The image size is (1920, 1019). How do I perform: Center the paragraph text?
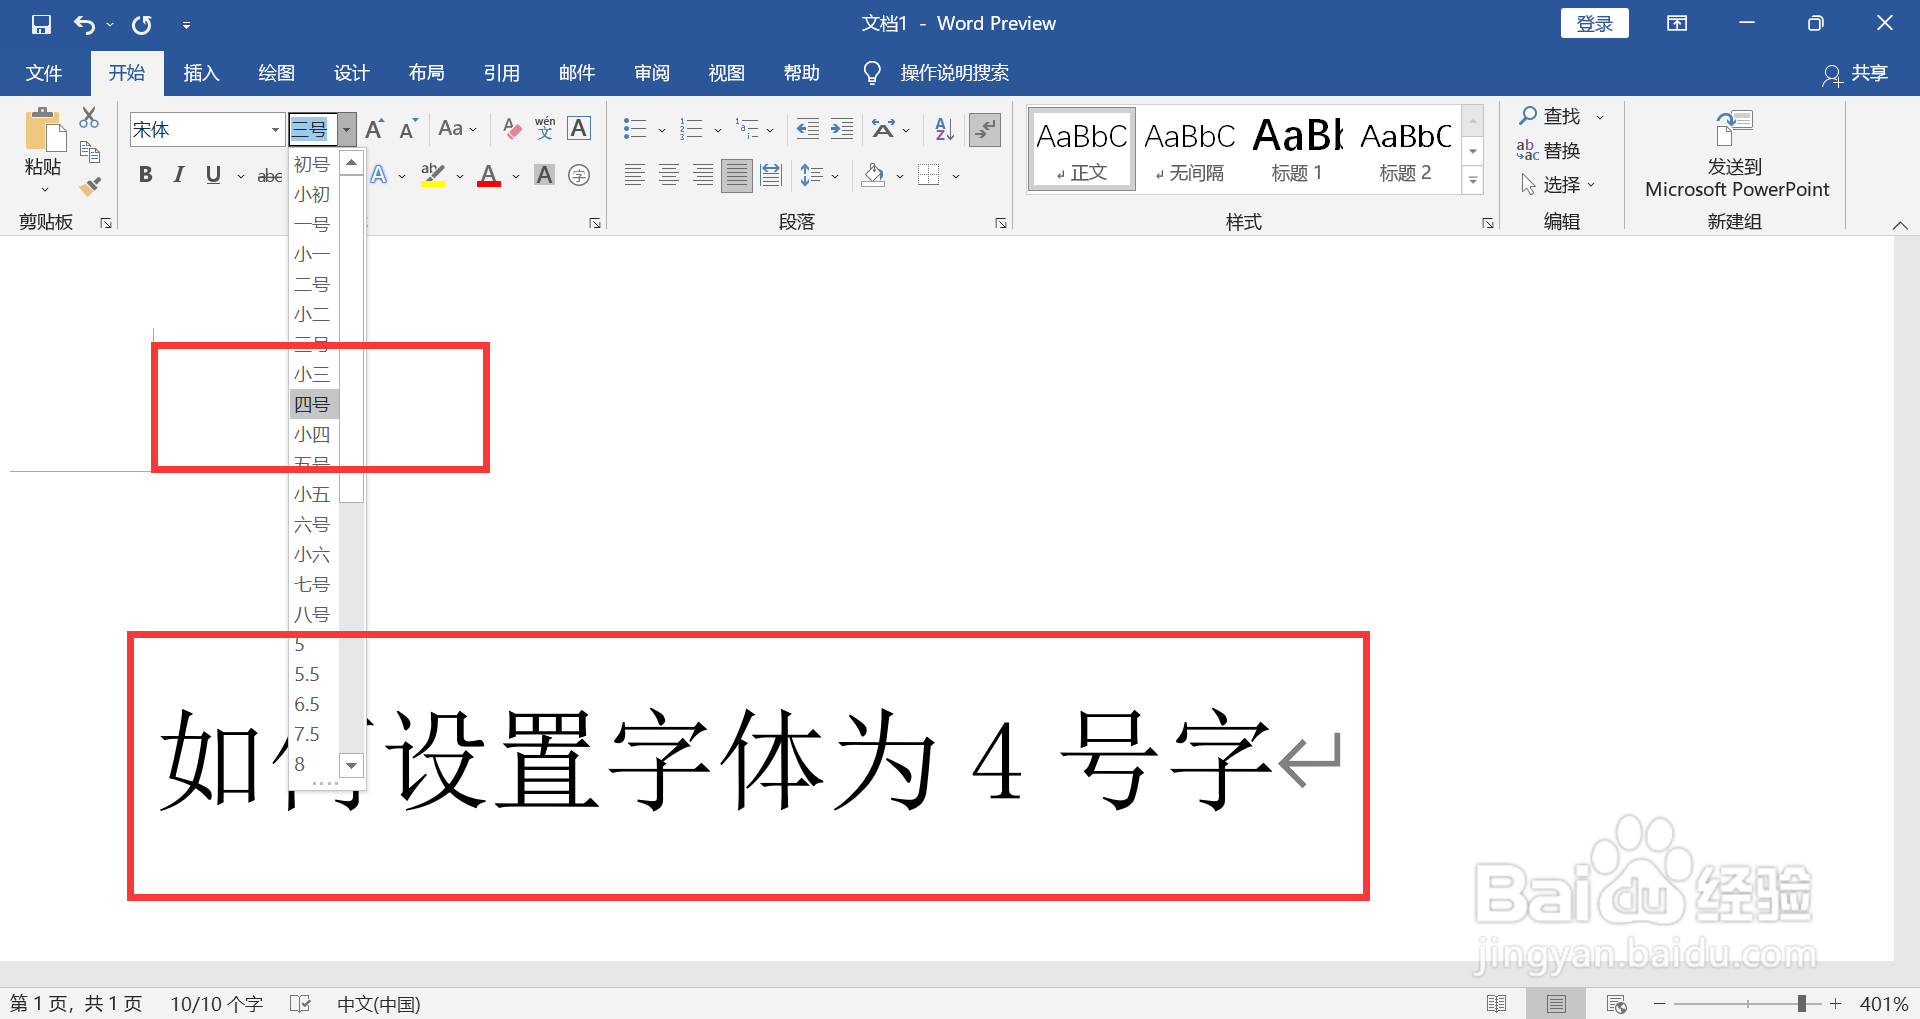pos(669,176)
